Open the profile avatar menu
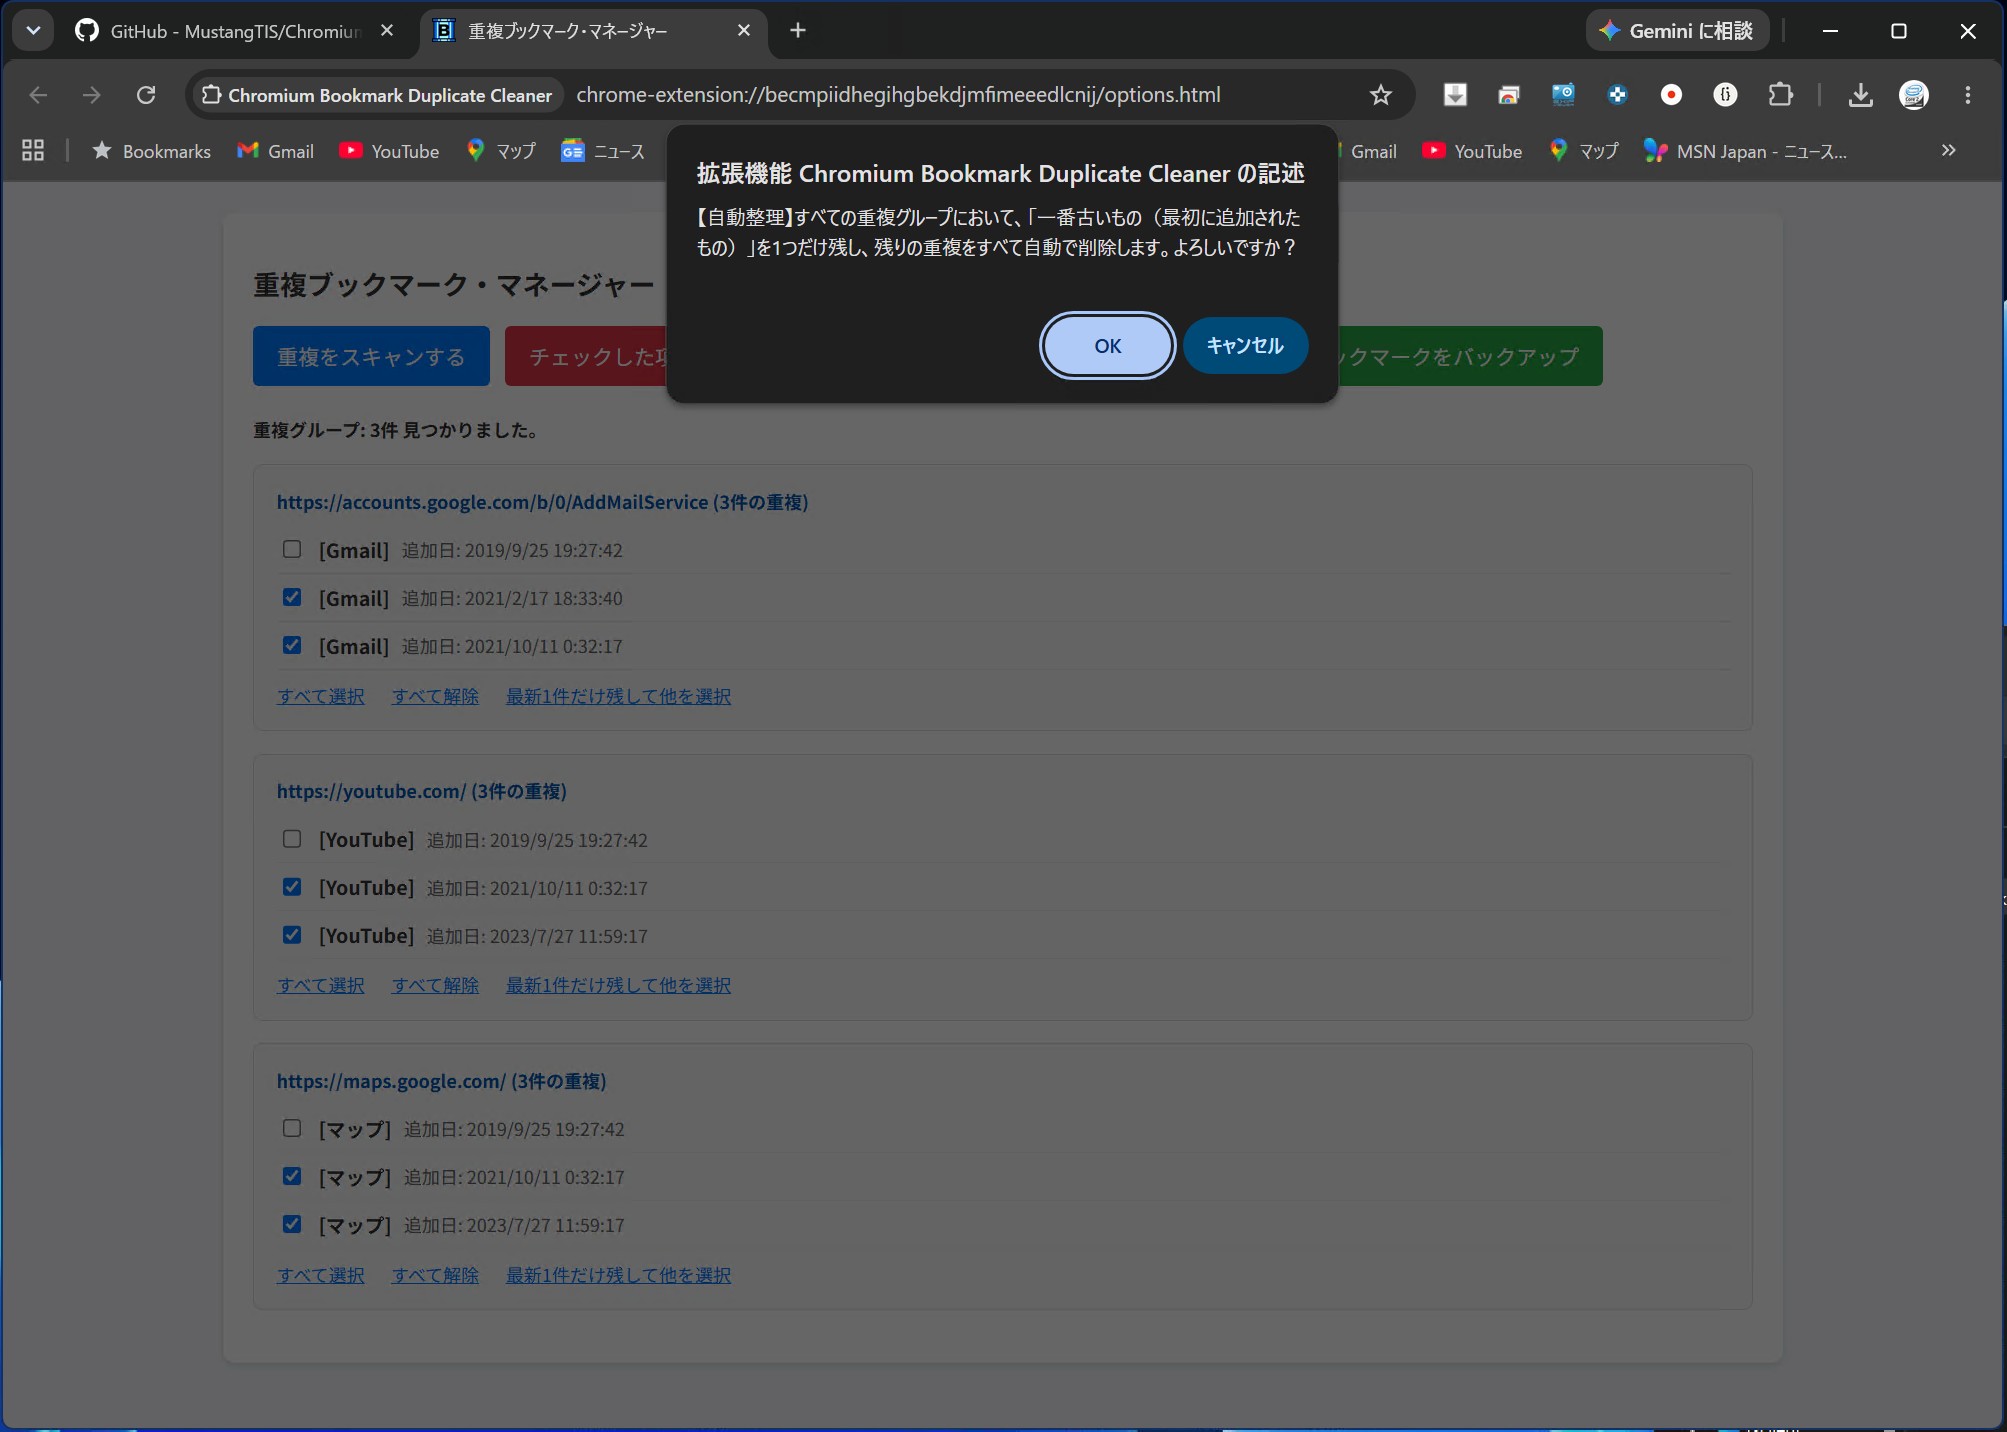Viewport: 2007px width, 1432px height. point(1914,95)
